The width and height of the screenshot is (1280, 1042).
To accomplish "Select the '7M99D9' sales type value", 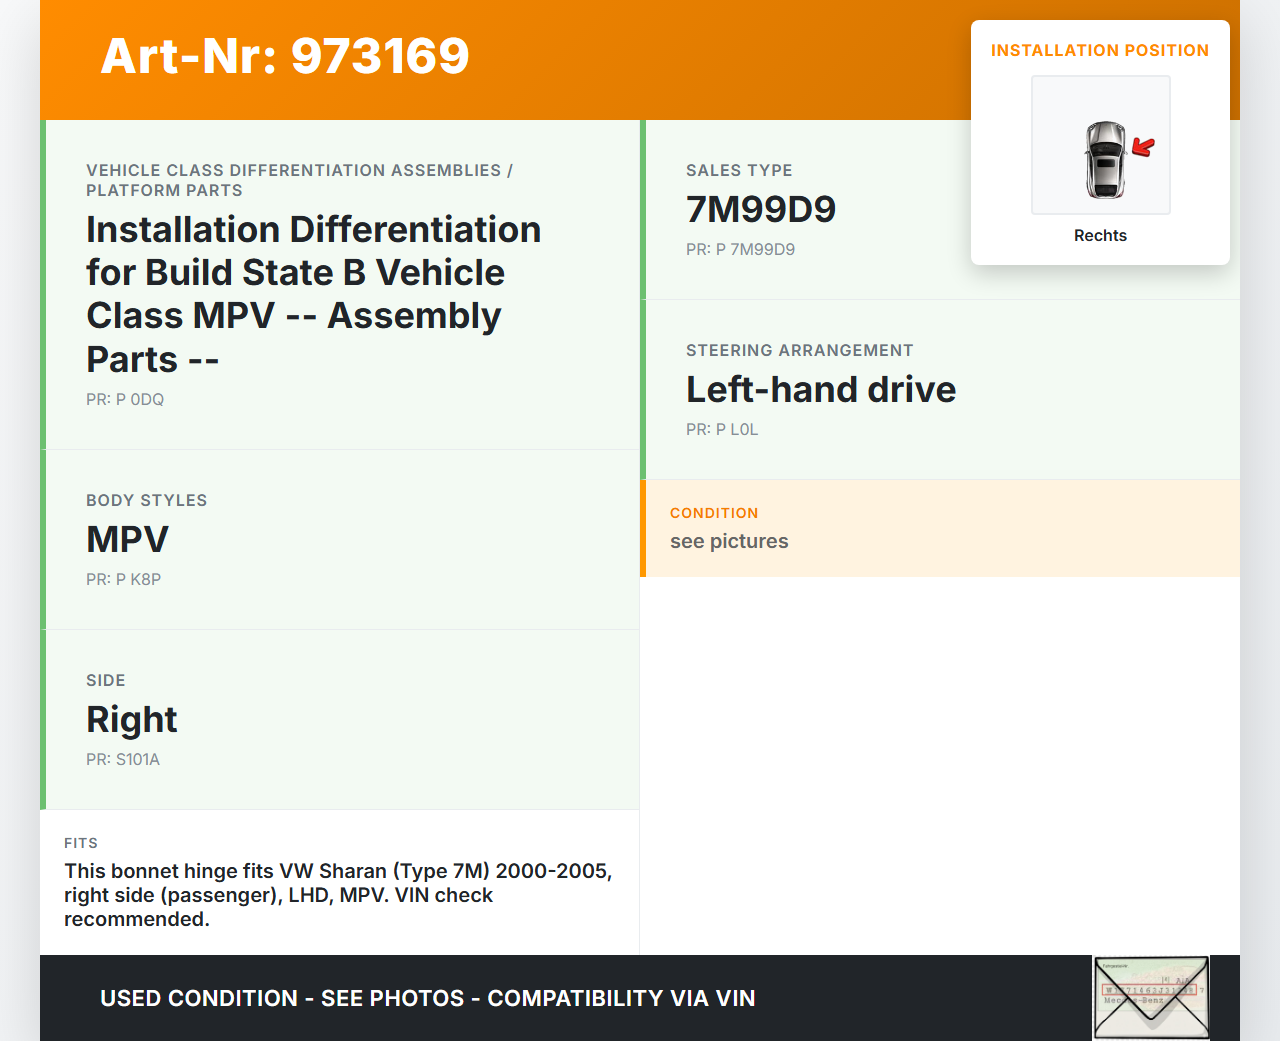I will pyautogui.click(x=761, y=209).
